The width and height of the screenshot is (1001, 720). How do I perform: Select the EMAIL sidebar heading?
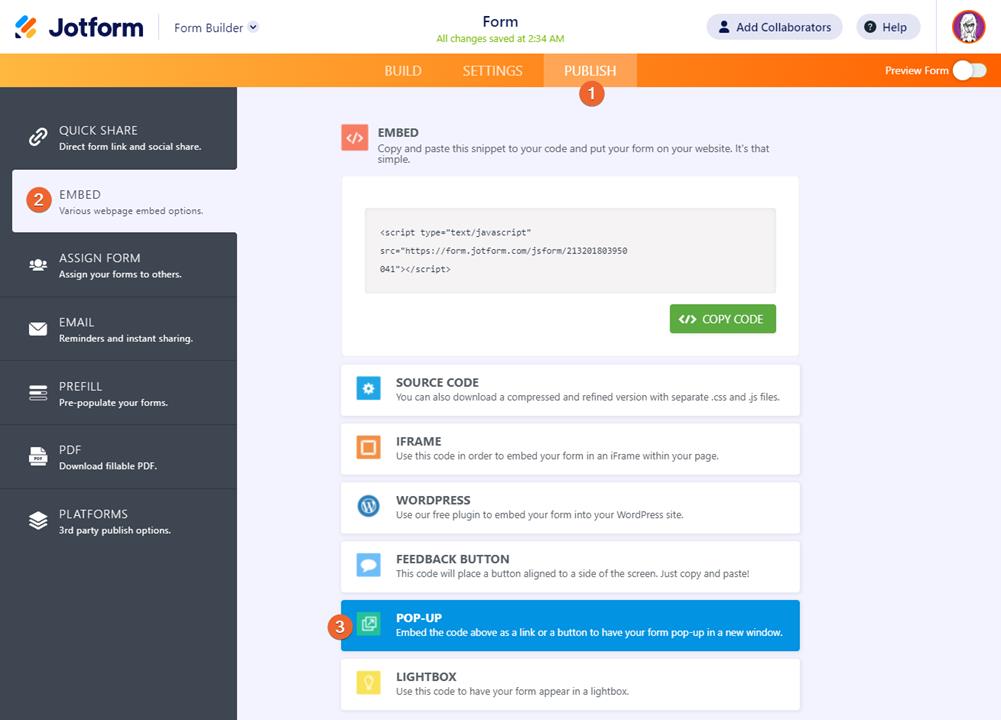pyautogui.click(x=77, y=322)
